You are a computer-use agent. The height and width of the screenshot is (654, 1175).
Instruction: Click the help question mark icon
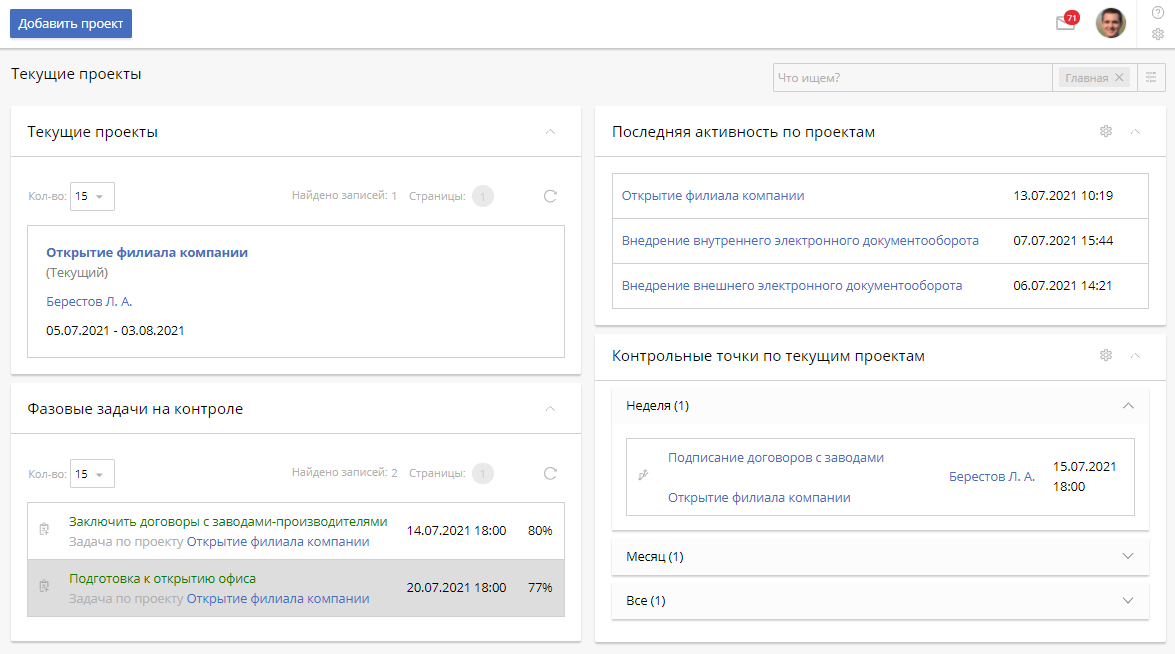click(x=1158, y=13)
